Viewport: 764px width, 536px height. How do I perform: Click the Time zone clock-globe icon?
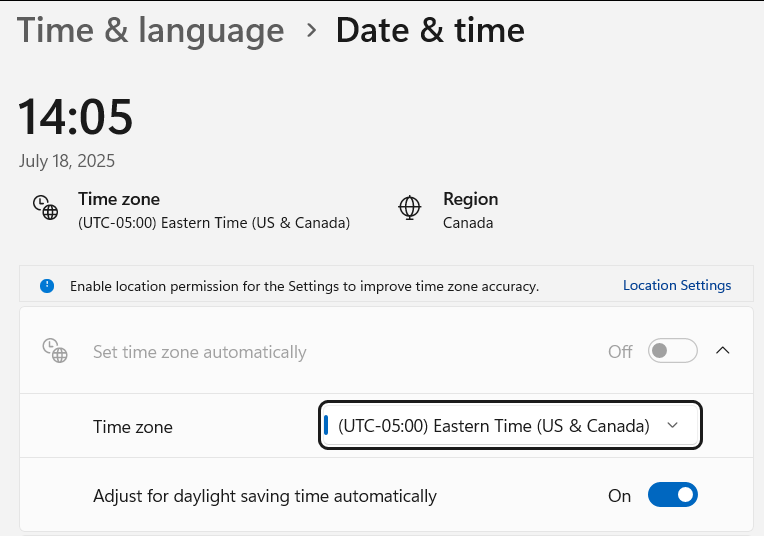[x=45, y=208]
